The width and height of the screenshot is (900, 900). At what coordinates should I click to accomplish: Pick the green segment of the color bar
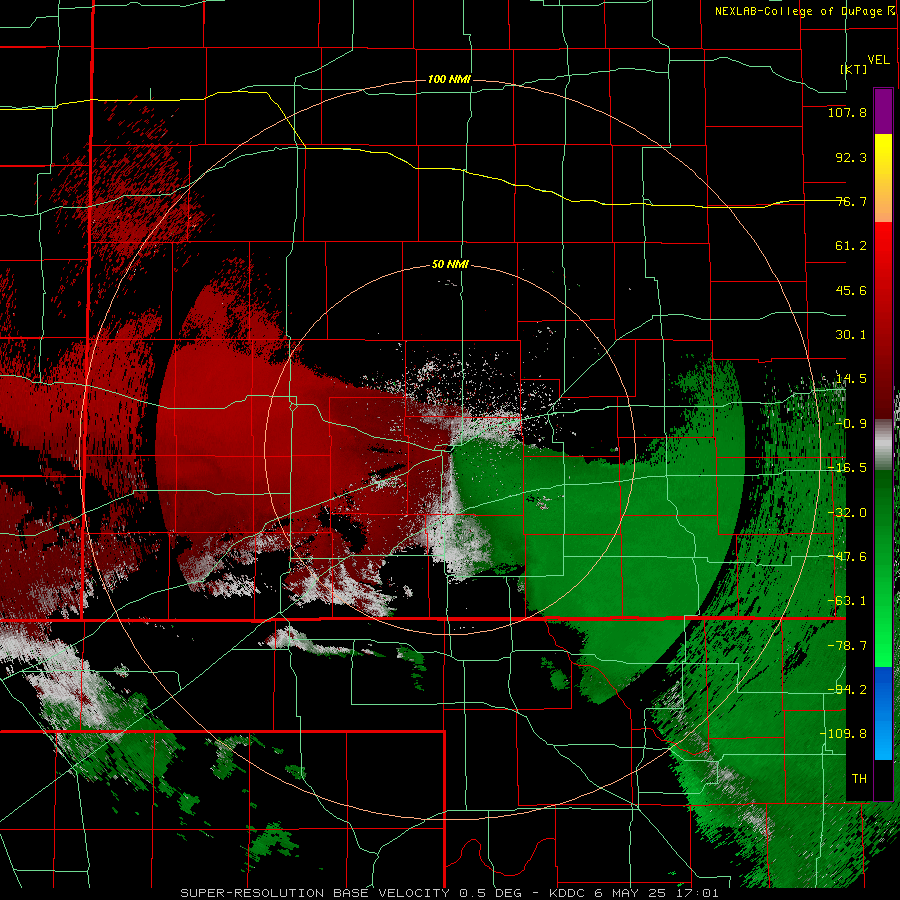[883, 568]
